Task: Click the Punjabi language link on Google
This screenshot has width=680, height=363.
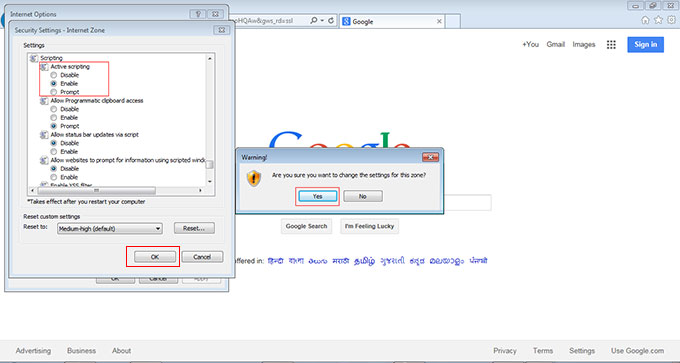Action: click(478, 261)
